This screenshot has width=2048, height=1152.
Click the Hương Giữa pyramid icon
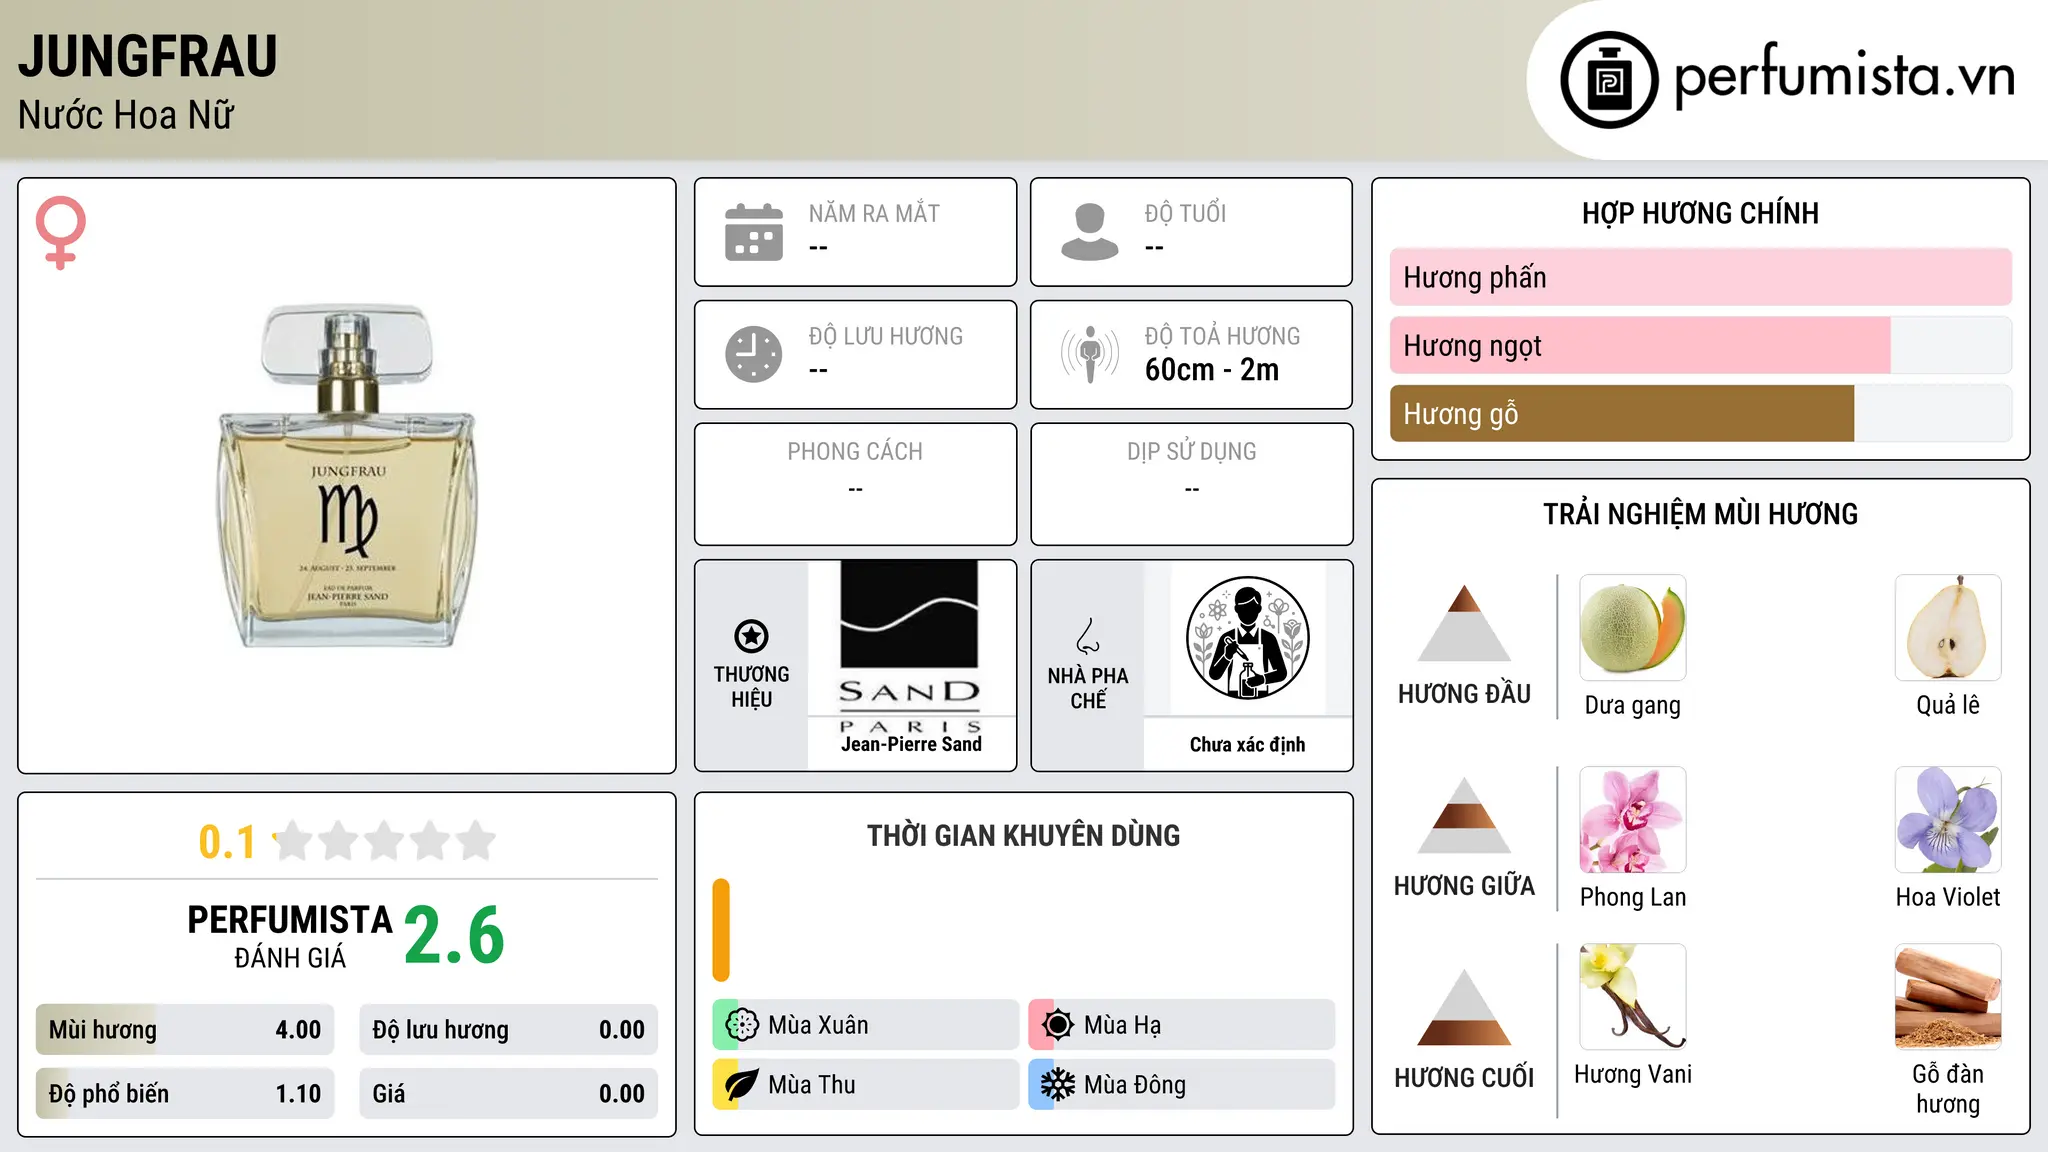tap(1464, 815)
